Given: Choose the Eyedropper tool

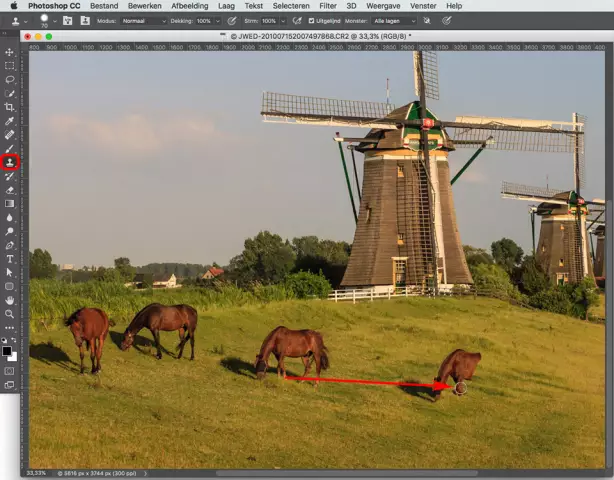Looking at the screenshot, I should pyautogui.click(x=10, y=121).
